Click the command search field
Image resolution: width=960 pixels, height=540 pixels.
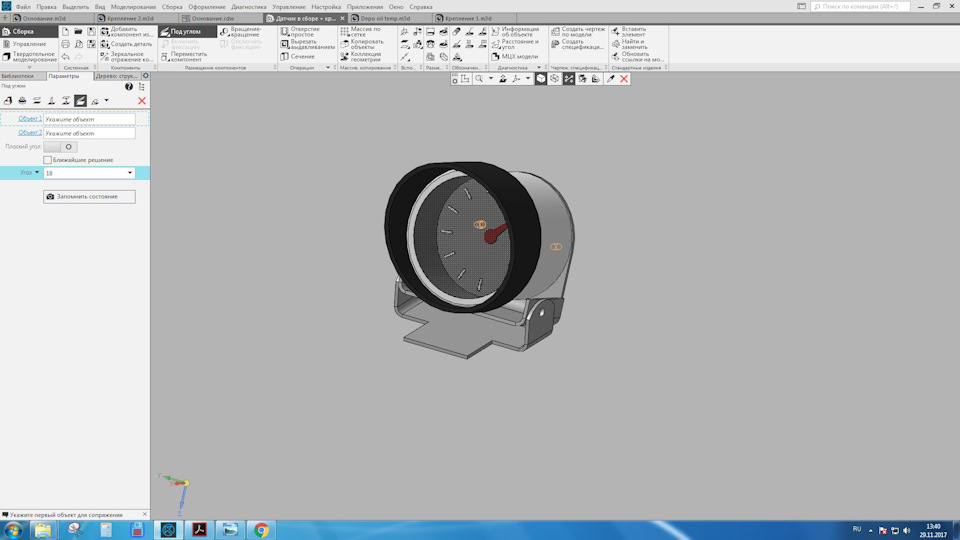click(860, 6)
